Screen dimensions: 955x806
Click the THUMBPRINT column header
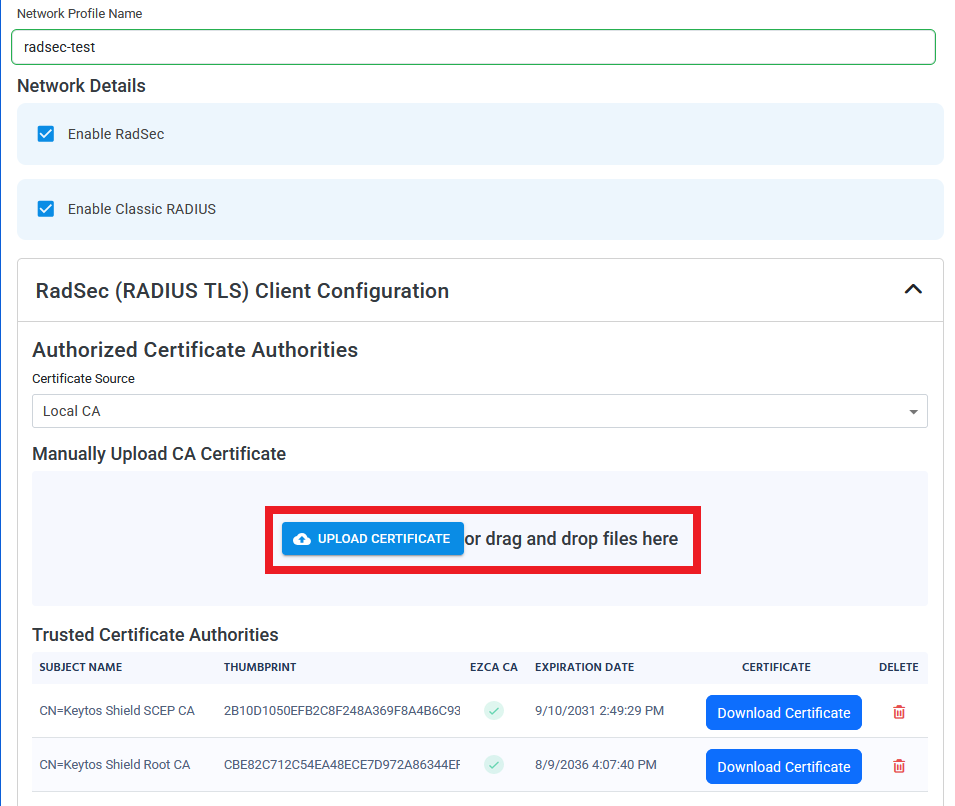(x=260, y=667)
